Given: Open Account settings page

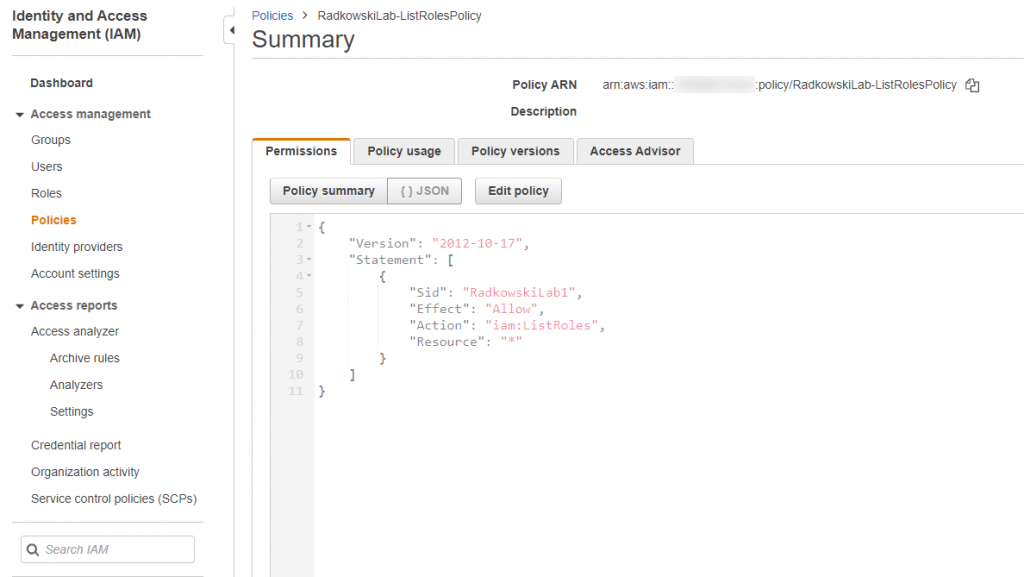Looking at the screenshot, I should [75, 273].
